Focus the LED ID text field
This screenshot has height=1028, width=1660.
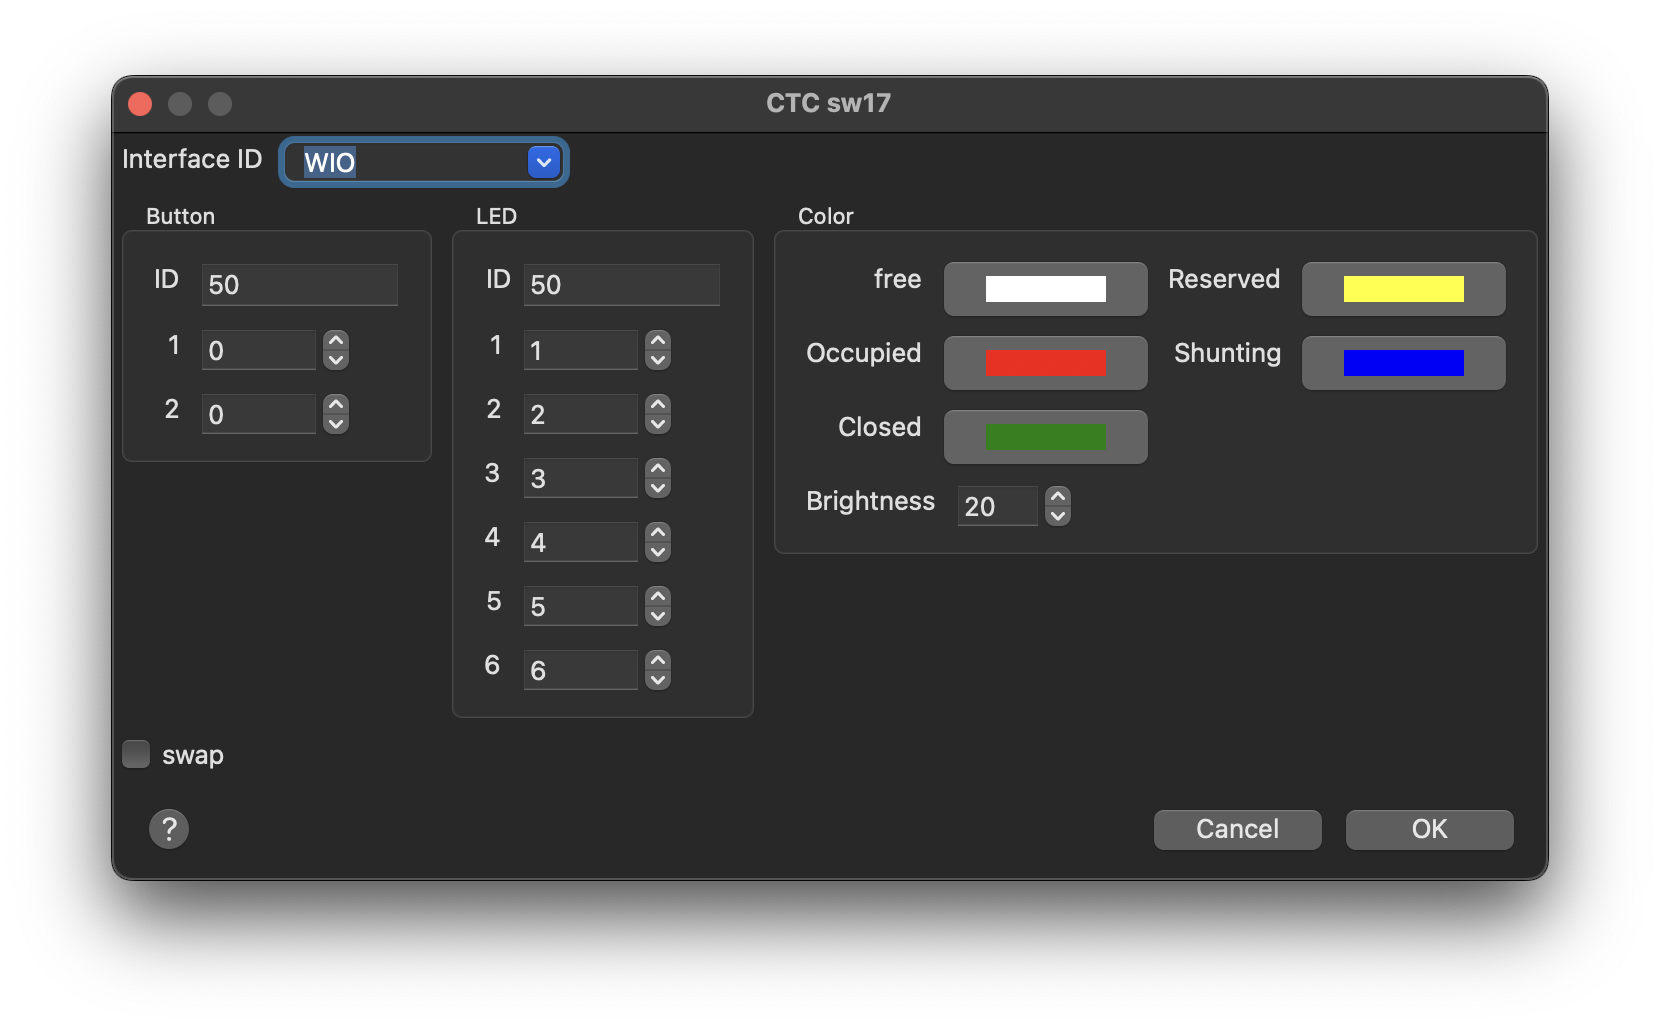(621, 285)
